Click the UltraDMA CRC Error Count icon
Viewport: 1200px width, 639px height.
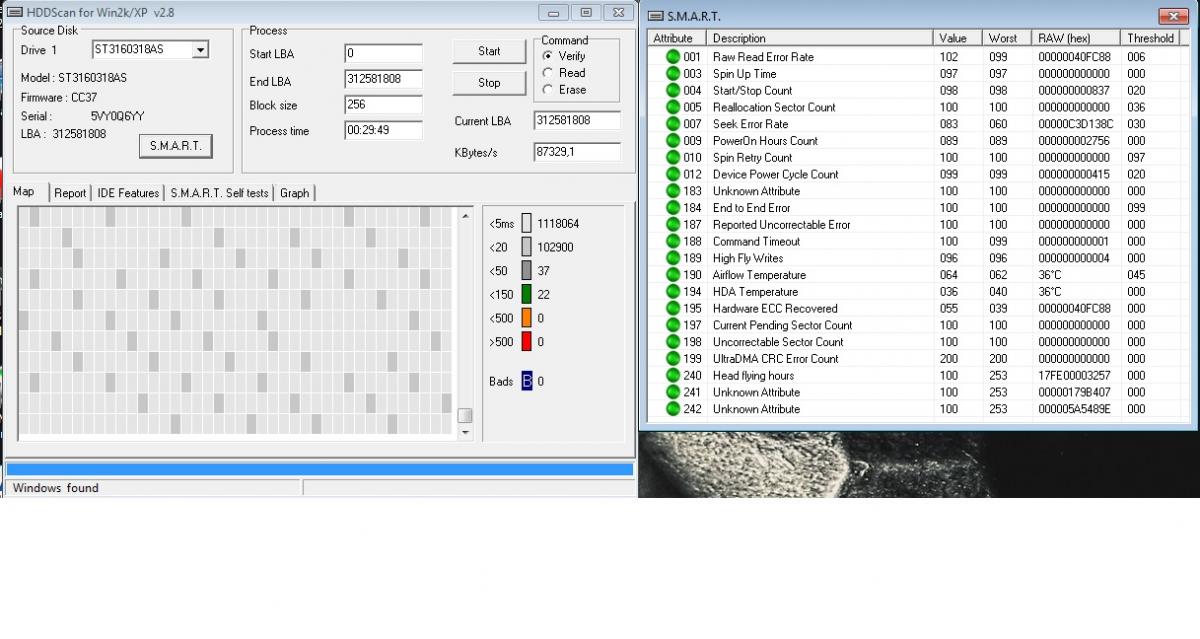[671, 359]
